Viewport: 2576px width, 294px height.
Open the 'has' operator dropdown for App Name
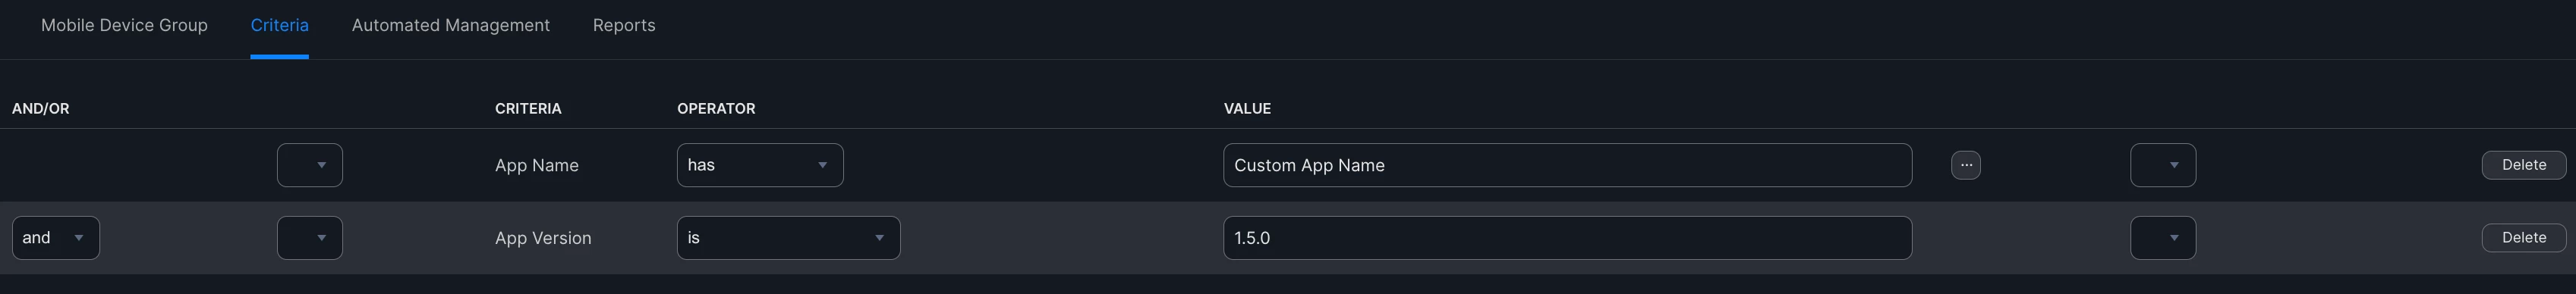pos(760,165)
